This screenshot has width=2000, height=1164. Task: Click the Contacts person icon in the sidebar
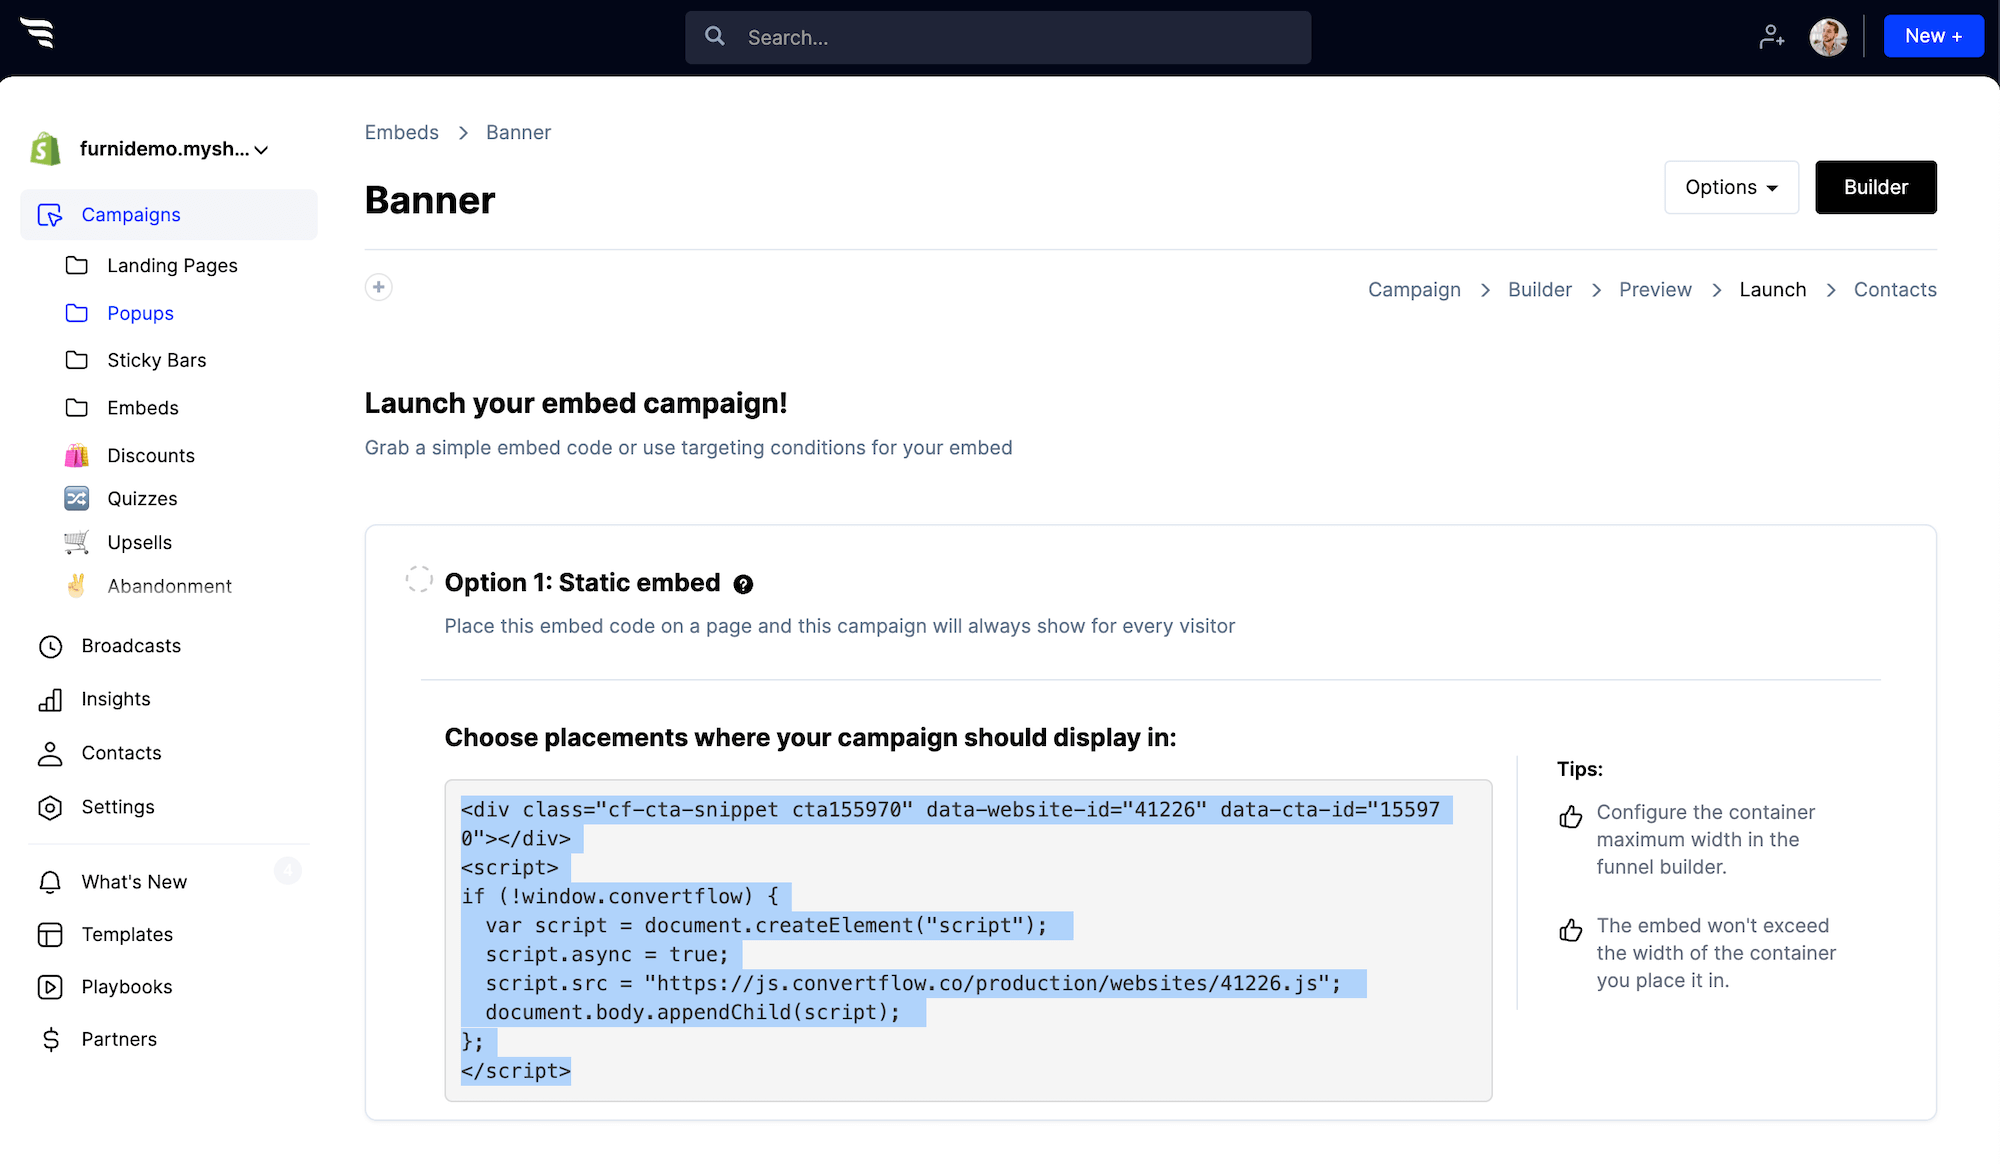(50, 754)
